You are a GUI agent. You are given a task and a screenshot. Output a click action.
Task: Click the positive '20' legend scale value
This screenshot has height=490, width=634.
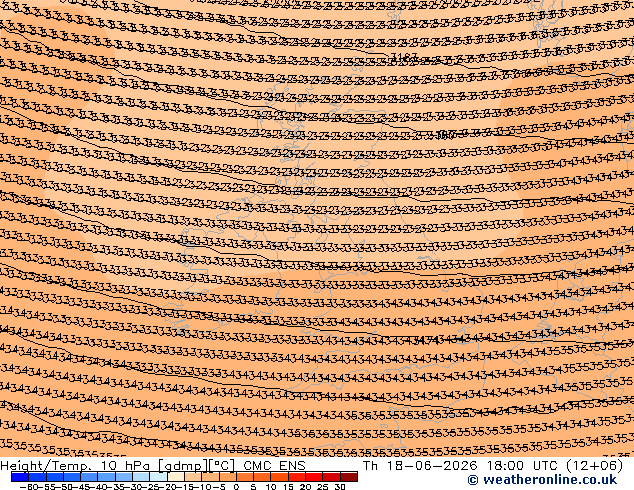[x=305, y=487]
